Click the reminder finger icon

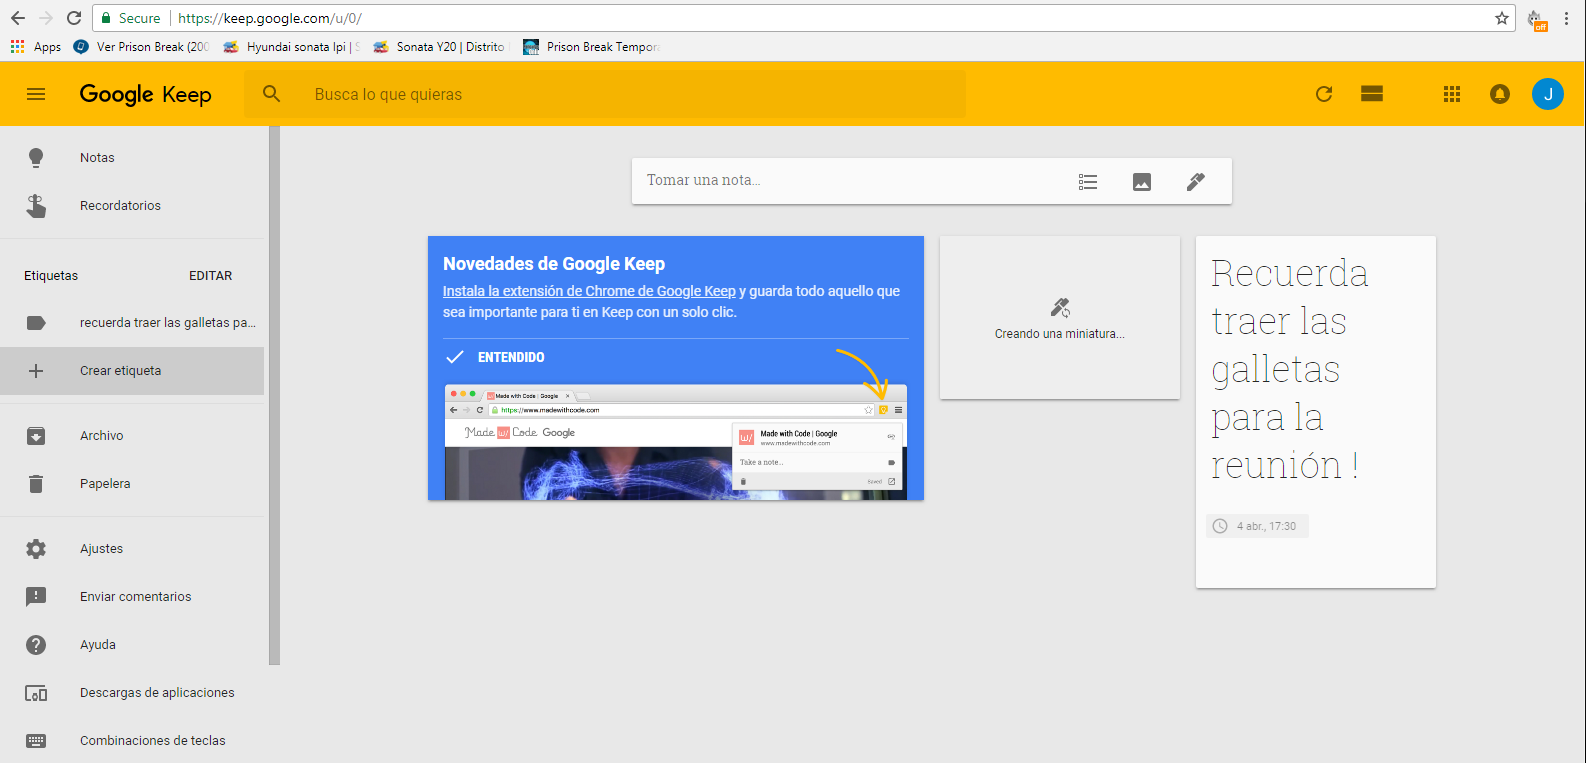[x=36, y=205]
